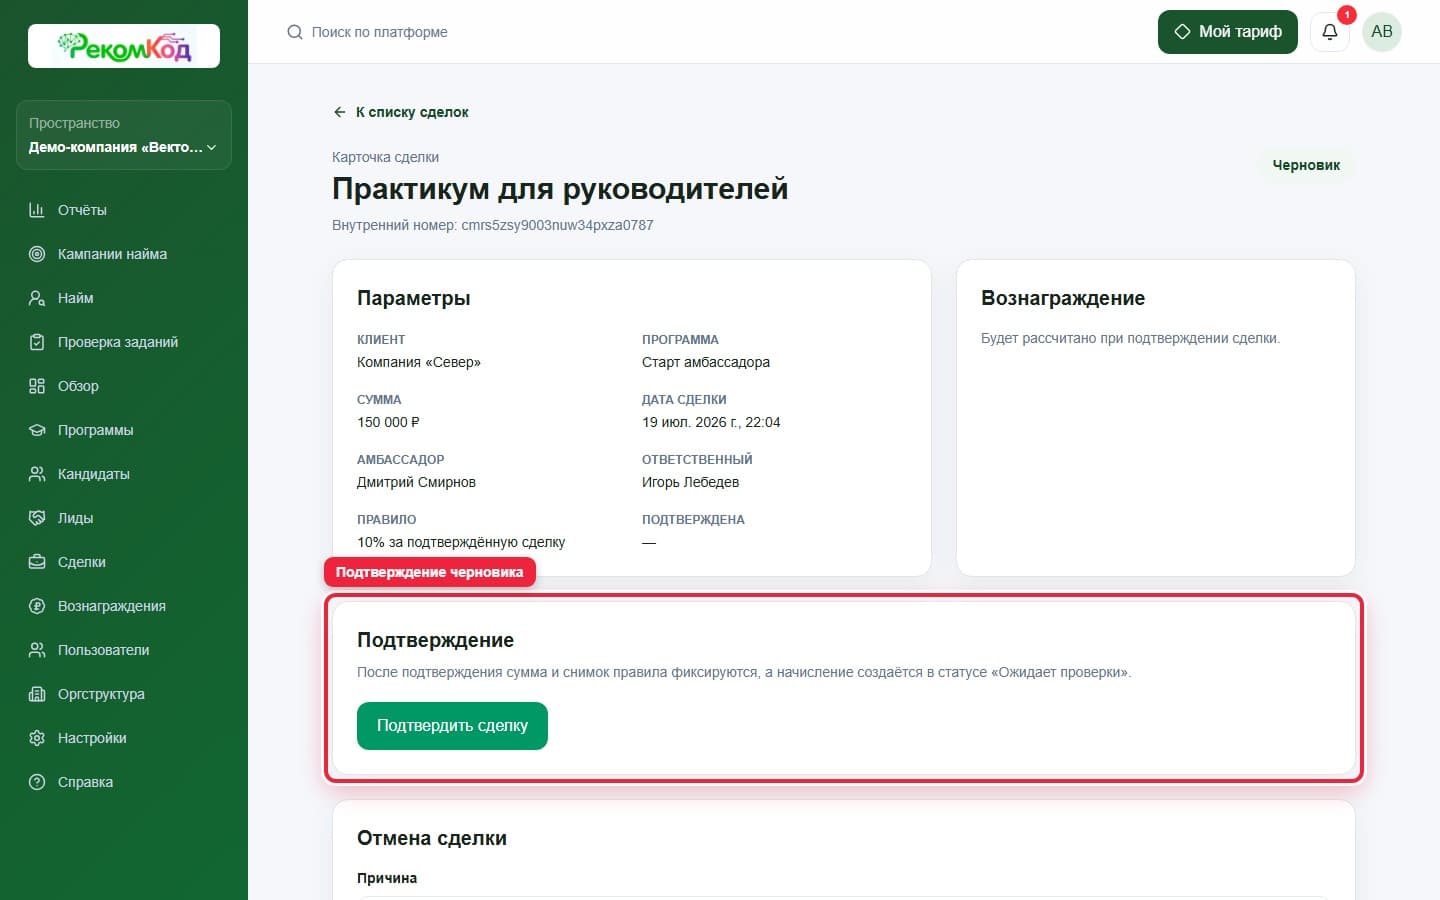Click the Пользователи users icon

click(37, 650)
